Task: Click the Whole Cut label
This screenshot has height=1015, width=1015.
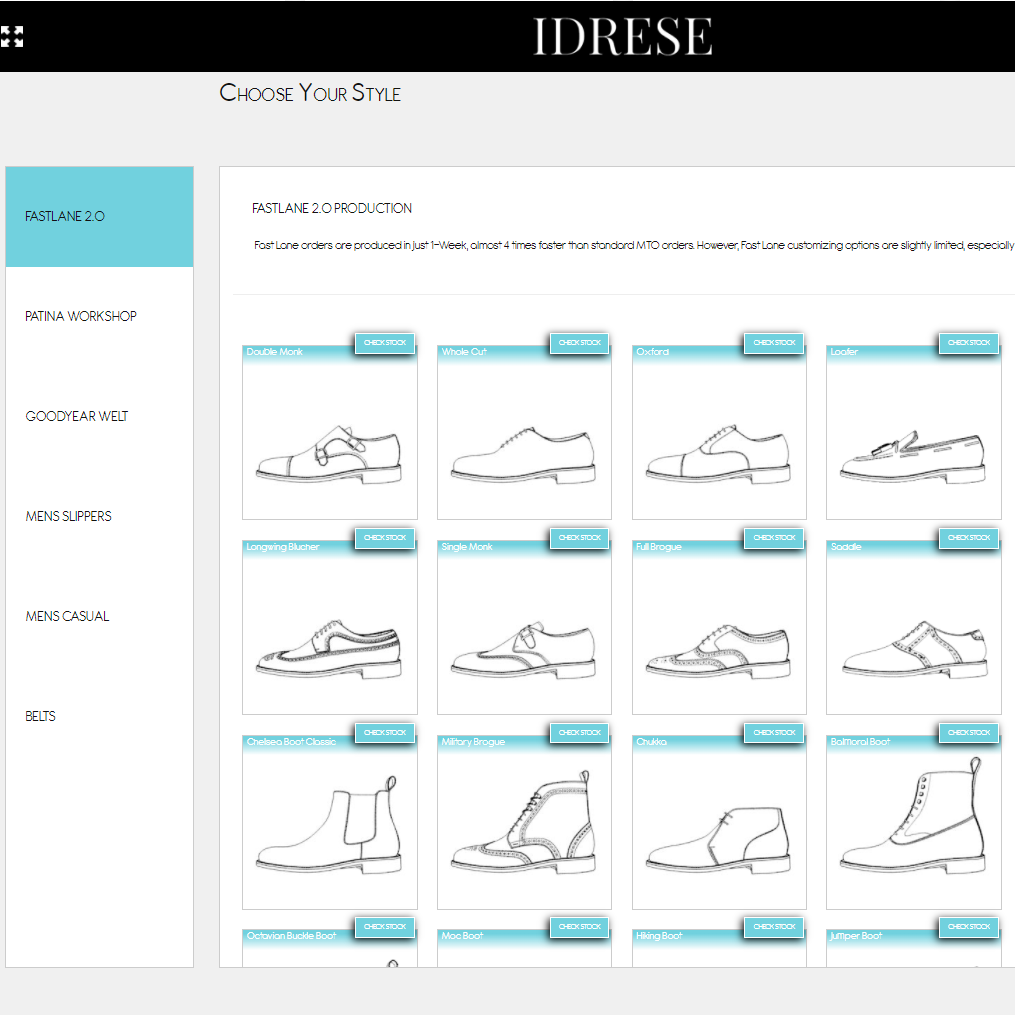Action: coord(463,351)
